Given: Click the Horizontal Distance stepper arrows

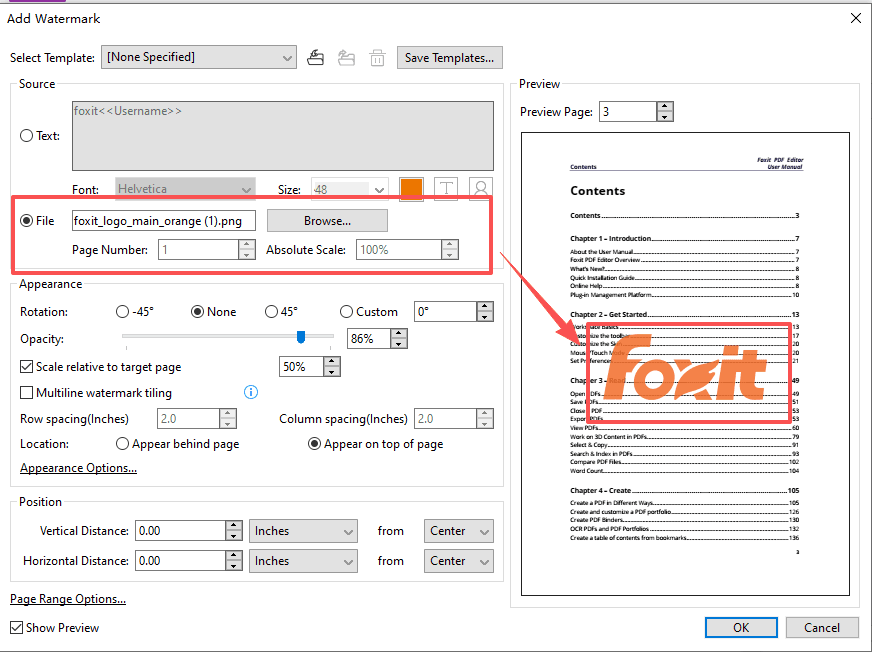Looking at the screenshot, I should [234, 561].
